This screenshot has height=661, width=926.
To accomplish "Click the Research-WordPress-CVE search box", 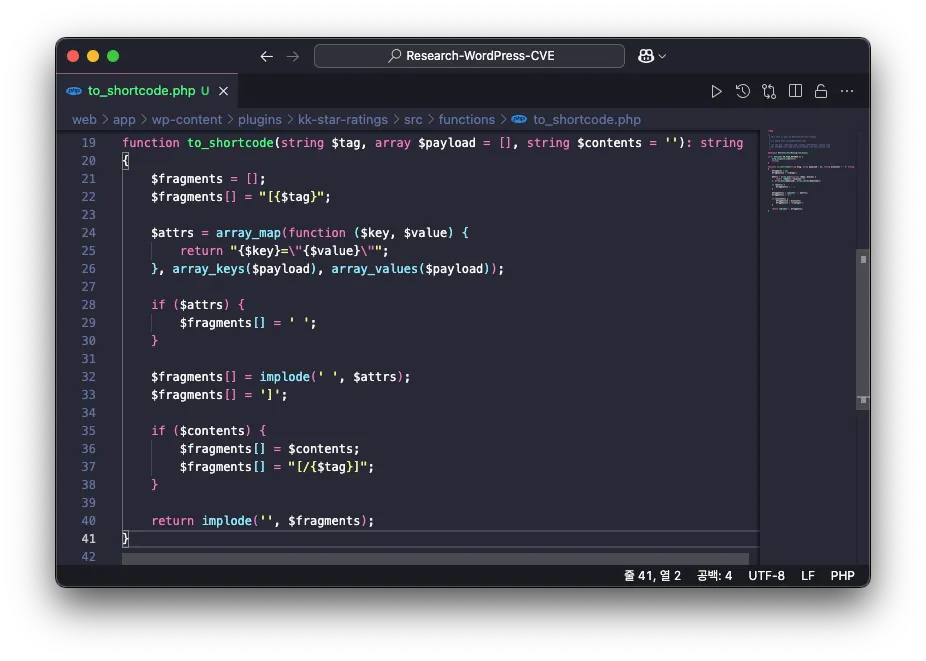I will pos(469,56).
